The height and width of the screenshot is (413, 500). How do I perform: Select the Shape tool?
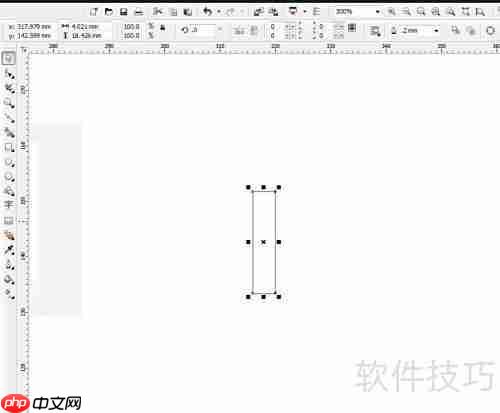(9, 74)
